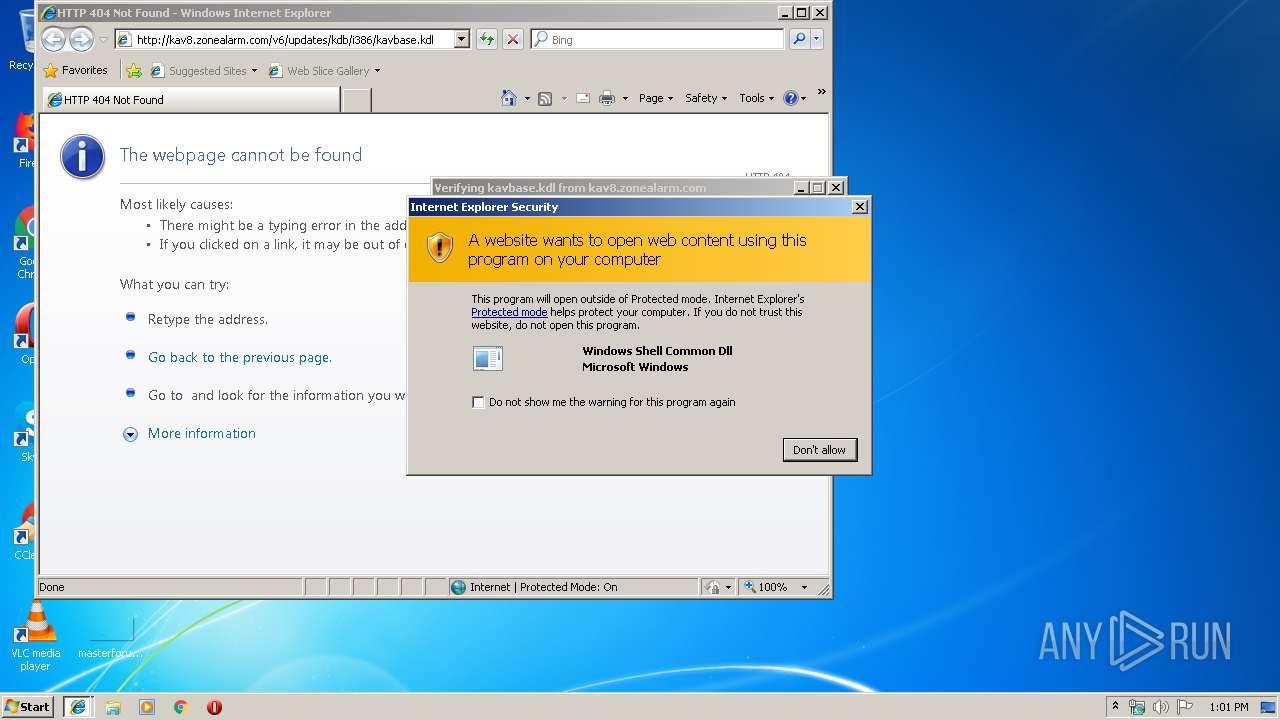Click the Windows Shell Common Dll program icon
This screenshot has height=720, width=1280.
tap(488, 358)
